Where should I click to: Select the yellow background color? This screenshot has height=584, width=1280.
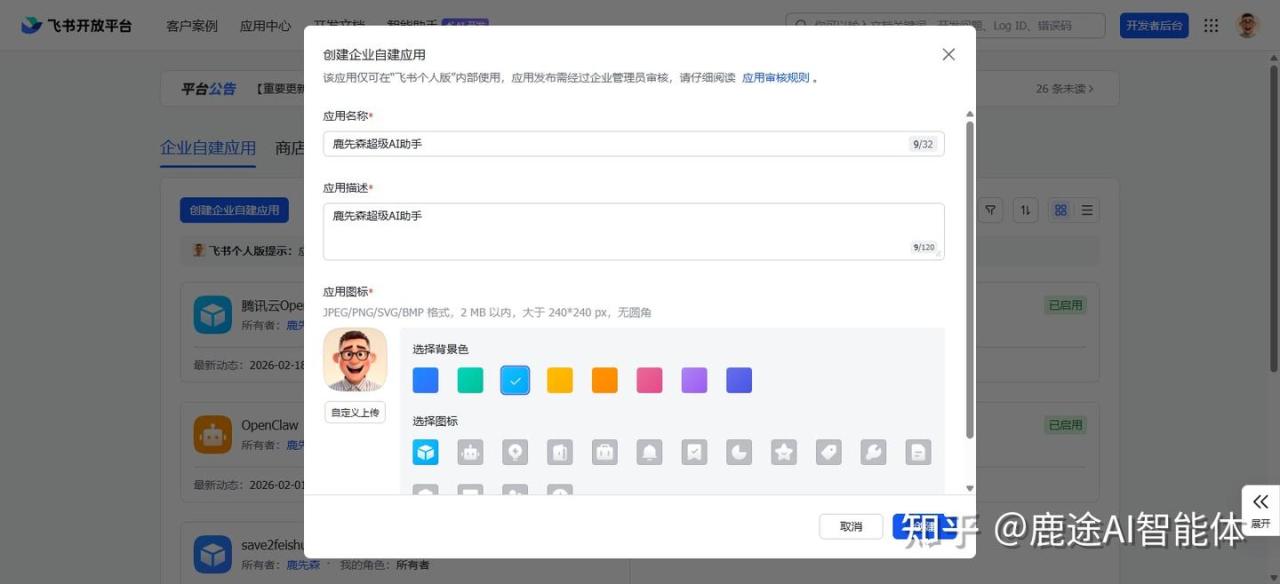tap(560, 380)
